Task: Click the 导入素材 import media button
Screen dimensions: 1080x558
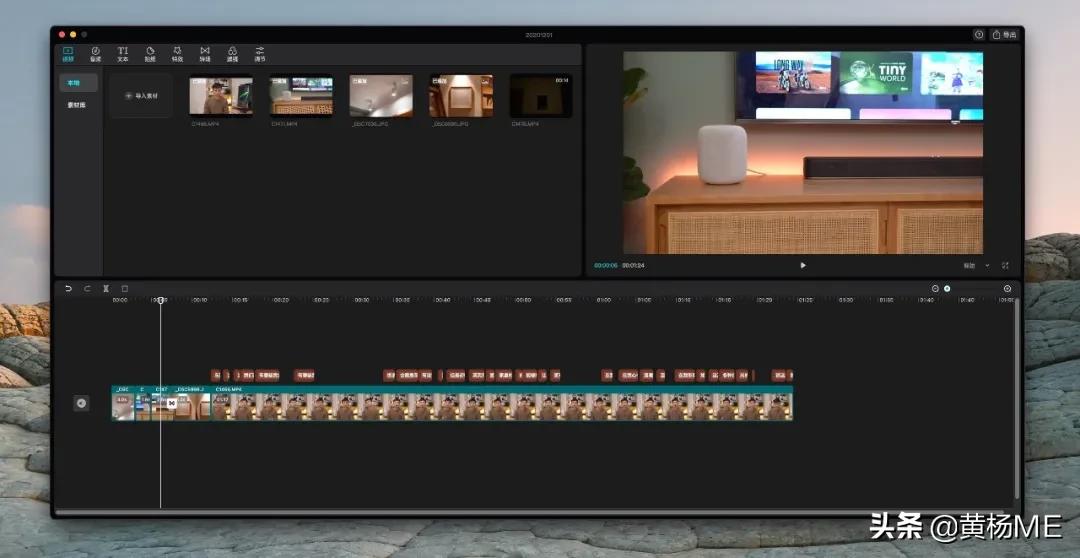Action: [x=141, y=96]
